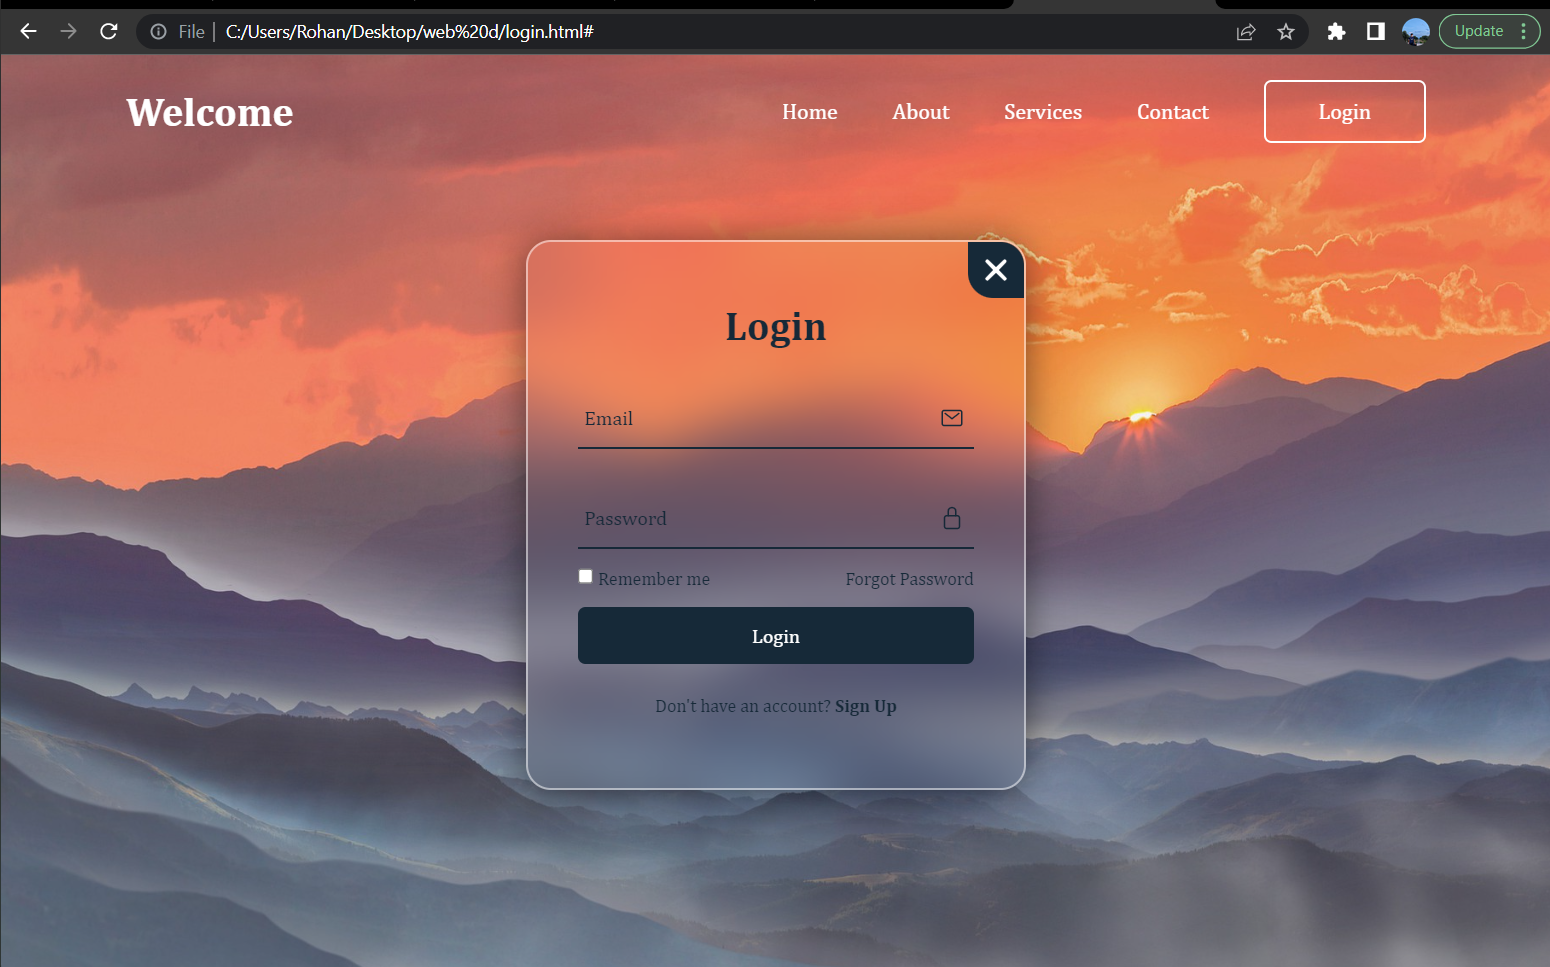This screenshot has height=967, width=1550.
Task: Click the share page icon
Action: [x=1246, y=32]
